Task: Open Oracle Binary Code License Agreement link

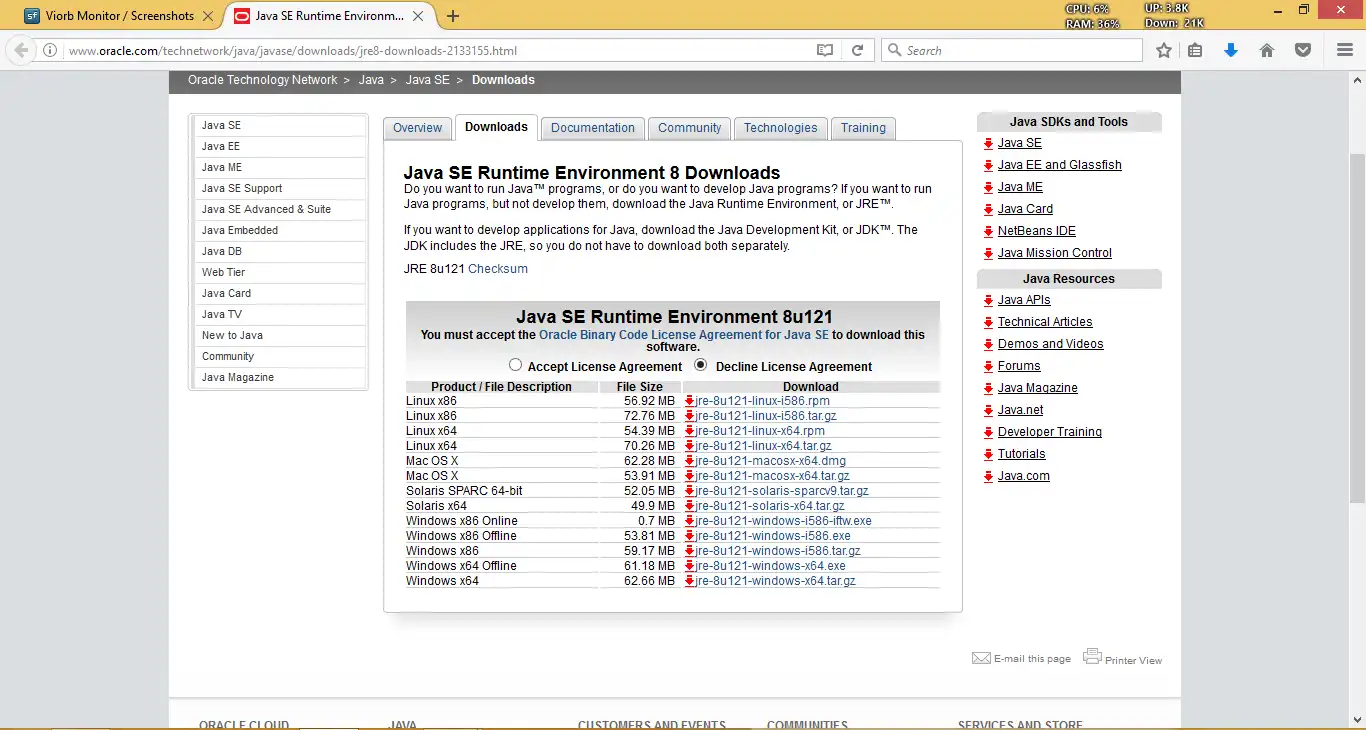Action: 684,335
